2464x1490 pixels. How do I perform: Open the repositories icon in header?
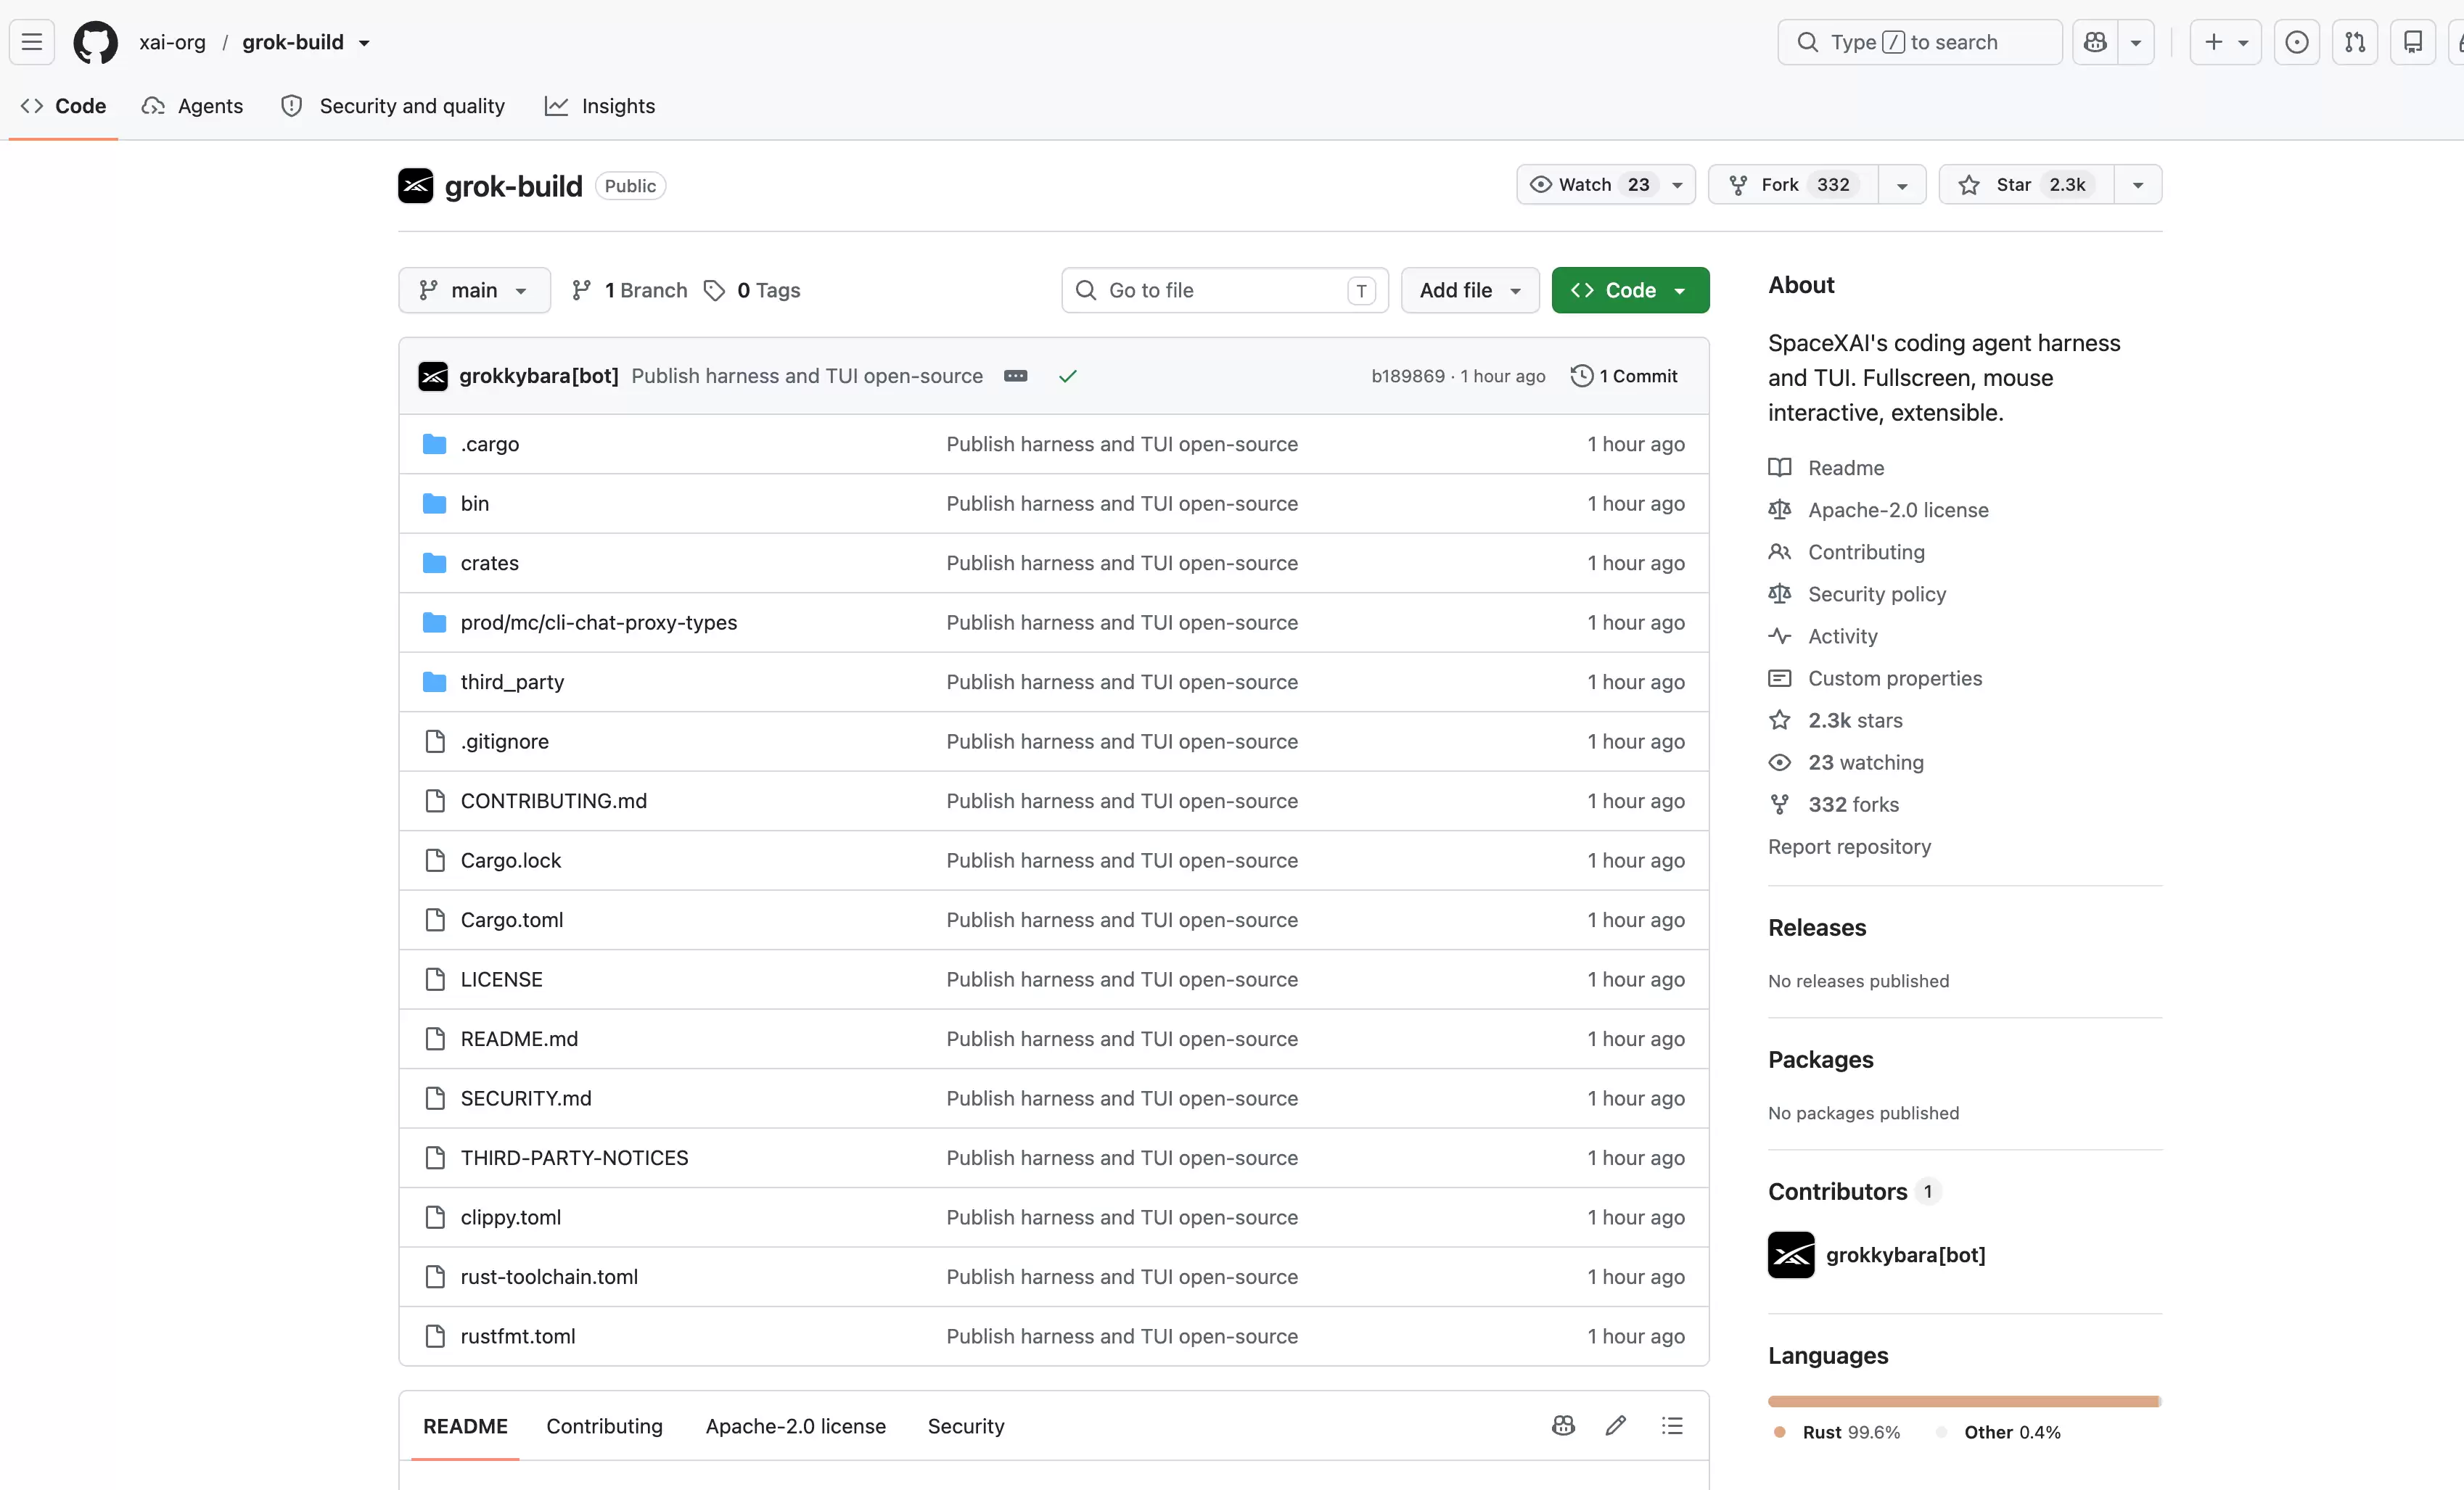tap(2413, 42)
